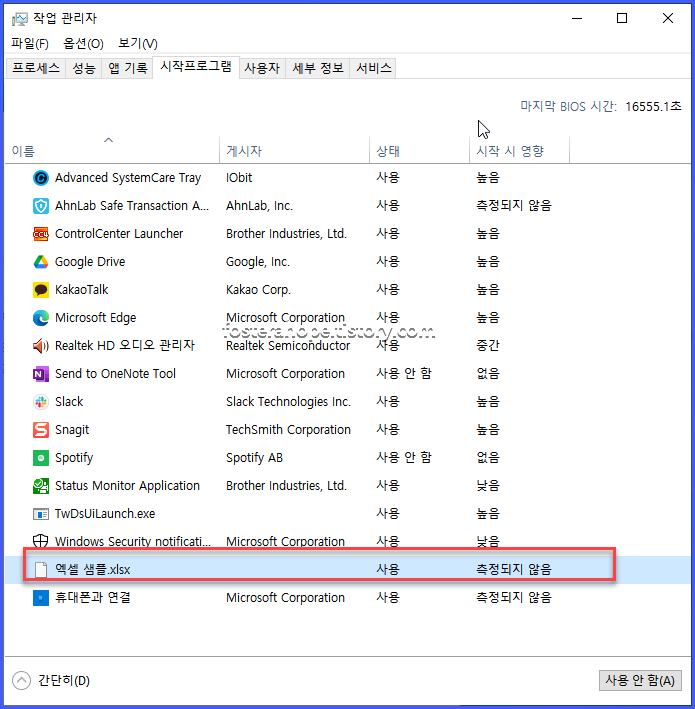Screen dimensions: 695x709
Task: Open the 파일(F) menu
Action: click(x=30, y=43)
